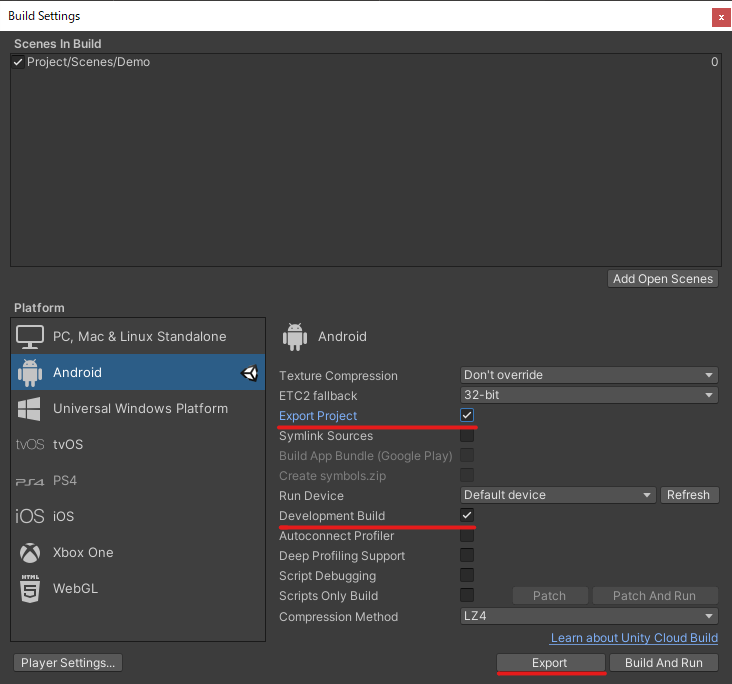732x684 pixels.
Task: Click the WebGL HTML5 icon
Action: coord(30,589)
